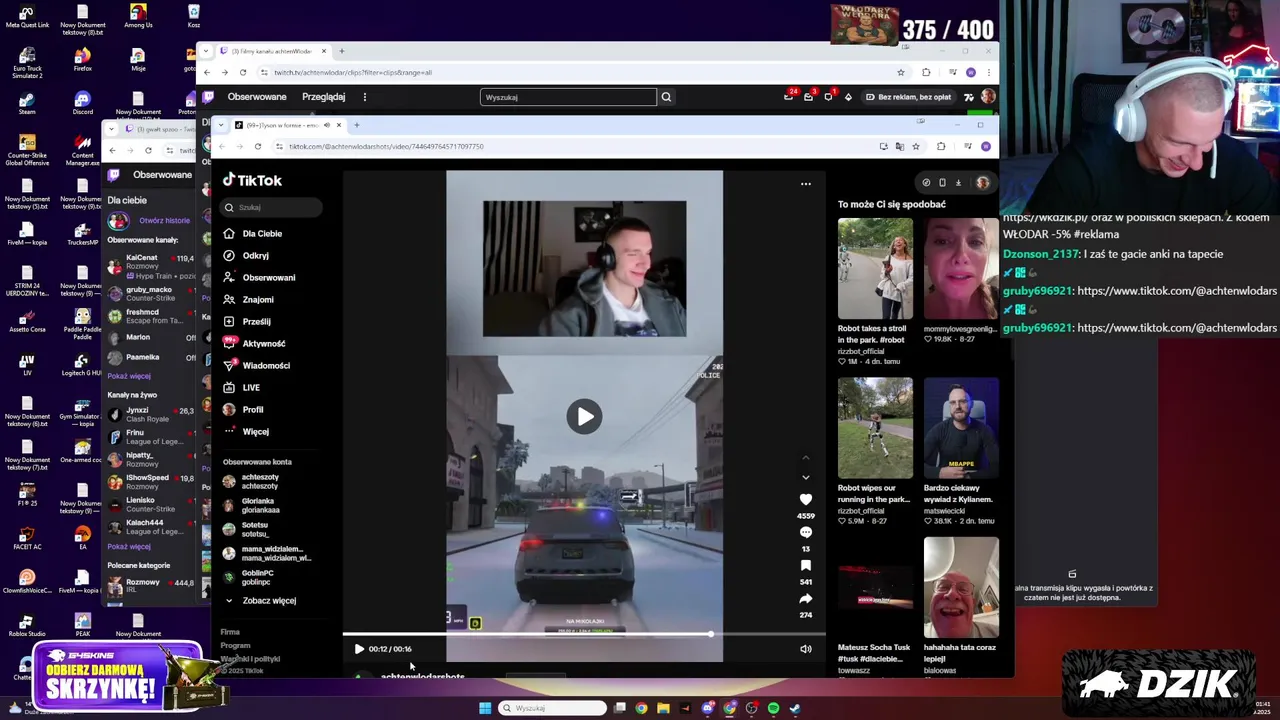Bookmark TikTok page with address bar star
Screen dimensions: 1280x720
click(916, 146)
